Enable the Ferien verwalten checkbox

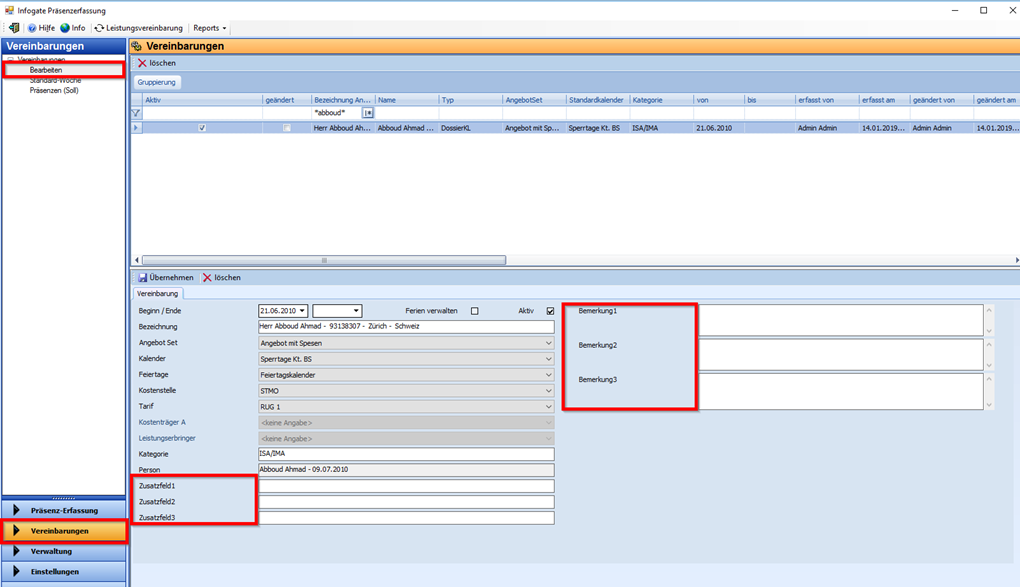click(x=475, y=311)
